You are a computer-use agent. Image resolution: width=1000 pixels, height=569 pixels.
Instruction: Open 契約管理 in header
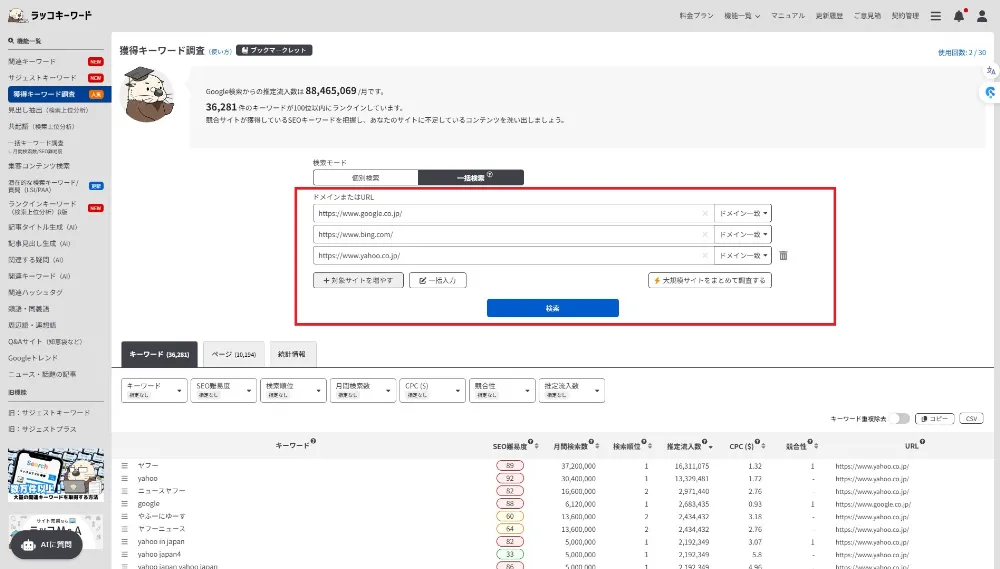905,16
